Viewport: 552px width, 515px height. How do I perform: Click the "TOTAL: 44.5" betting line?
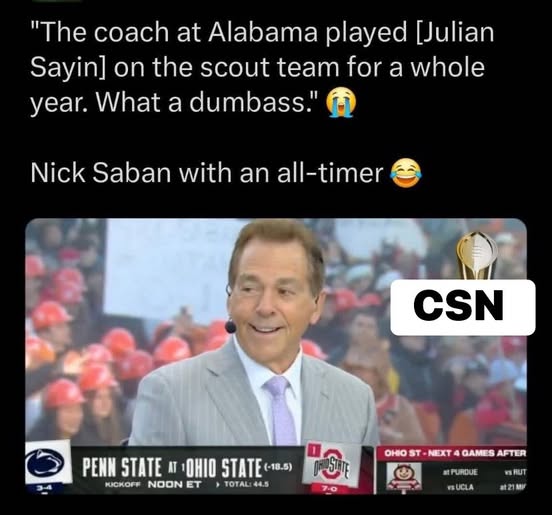tap(246, 484)
